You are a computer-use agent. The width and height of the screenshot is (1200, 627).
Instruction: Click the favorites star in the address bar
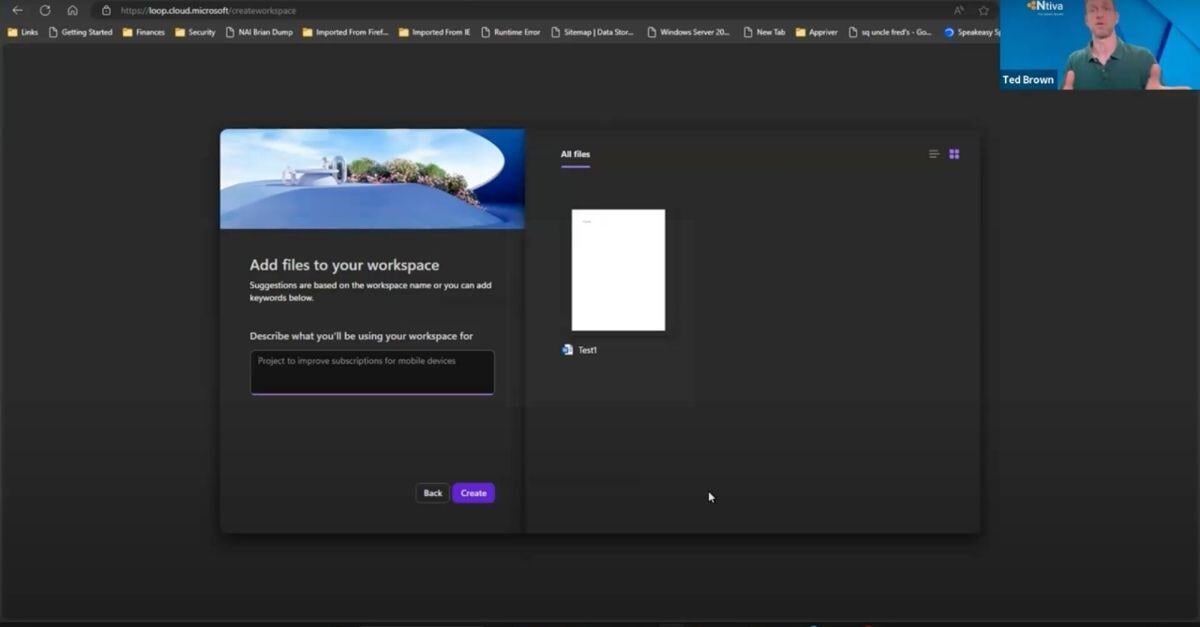[983, 10]
